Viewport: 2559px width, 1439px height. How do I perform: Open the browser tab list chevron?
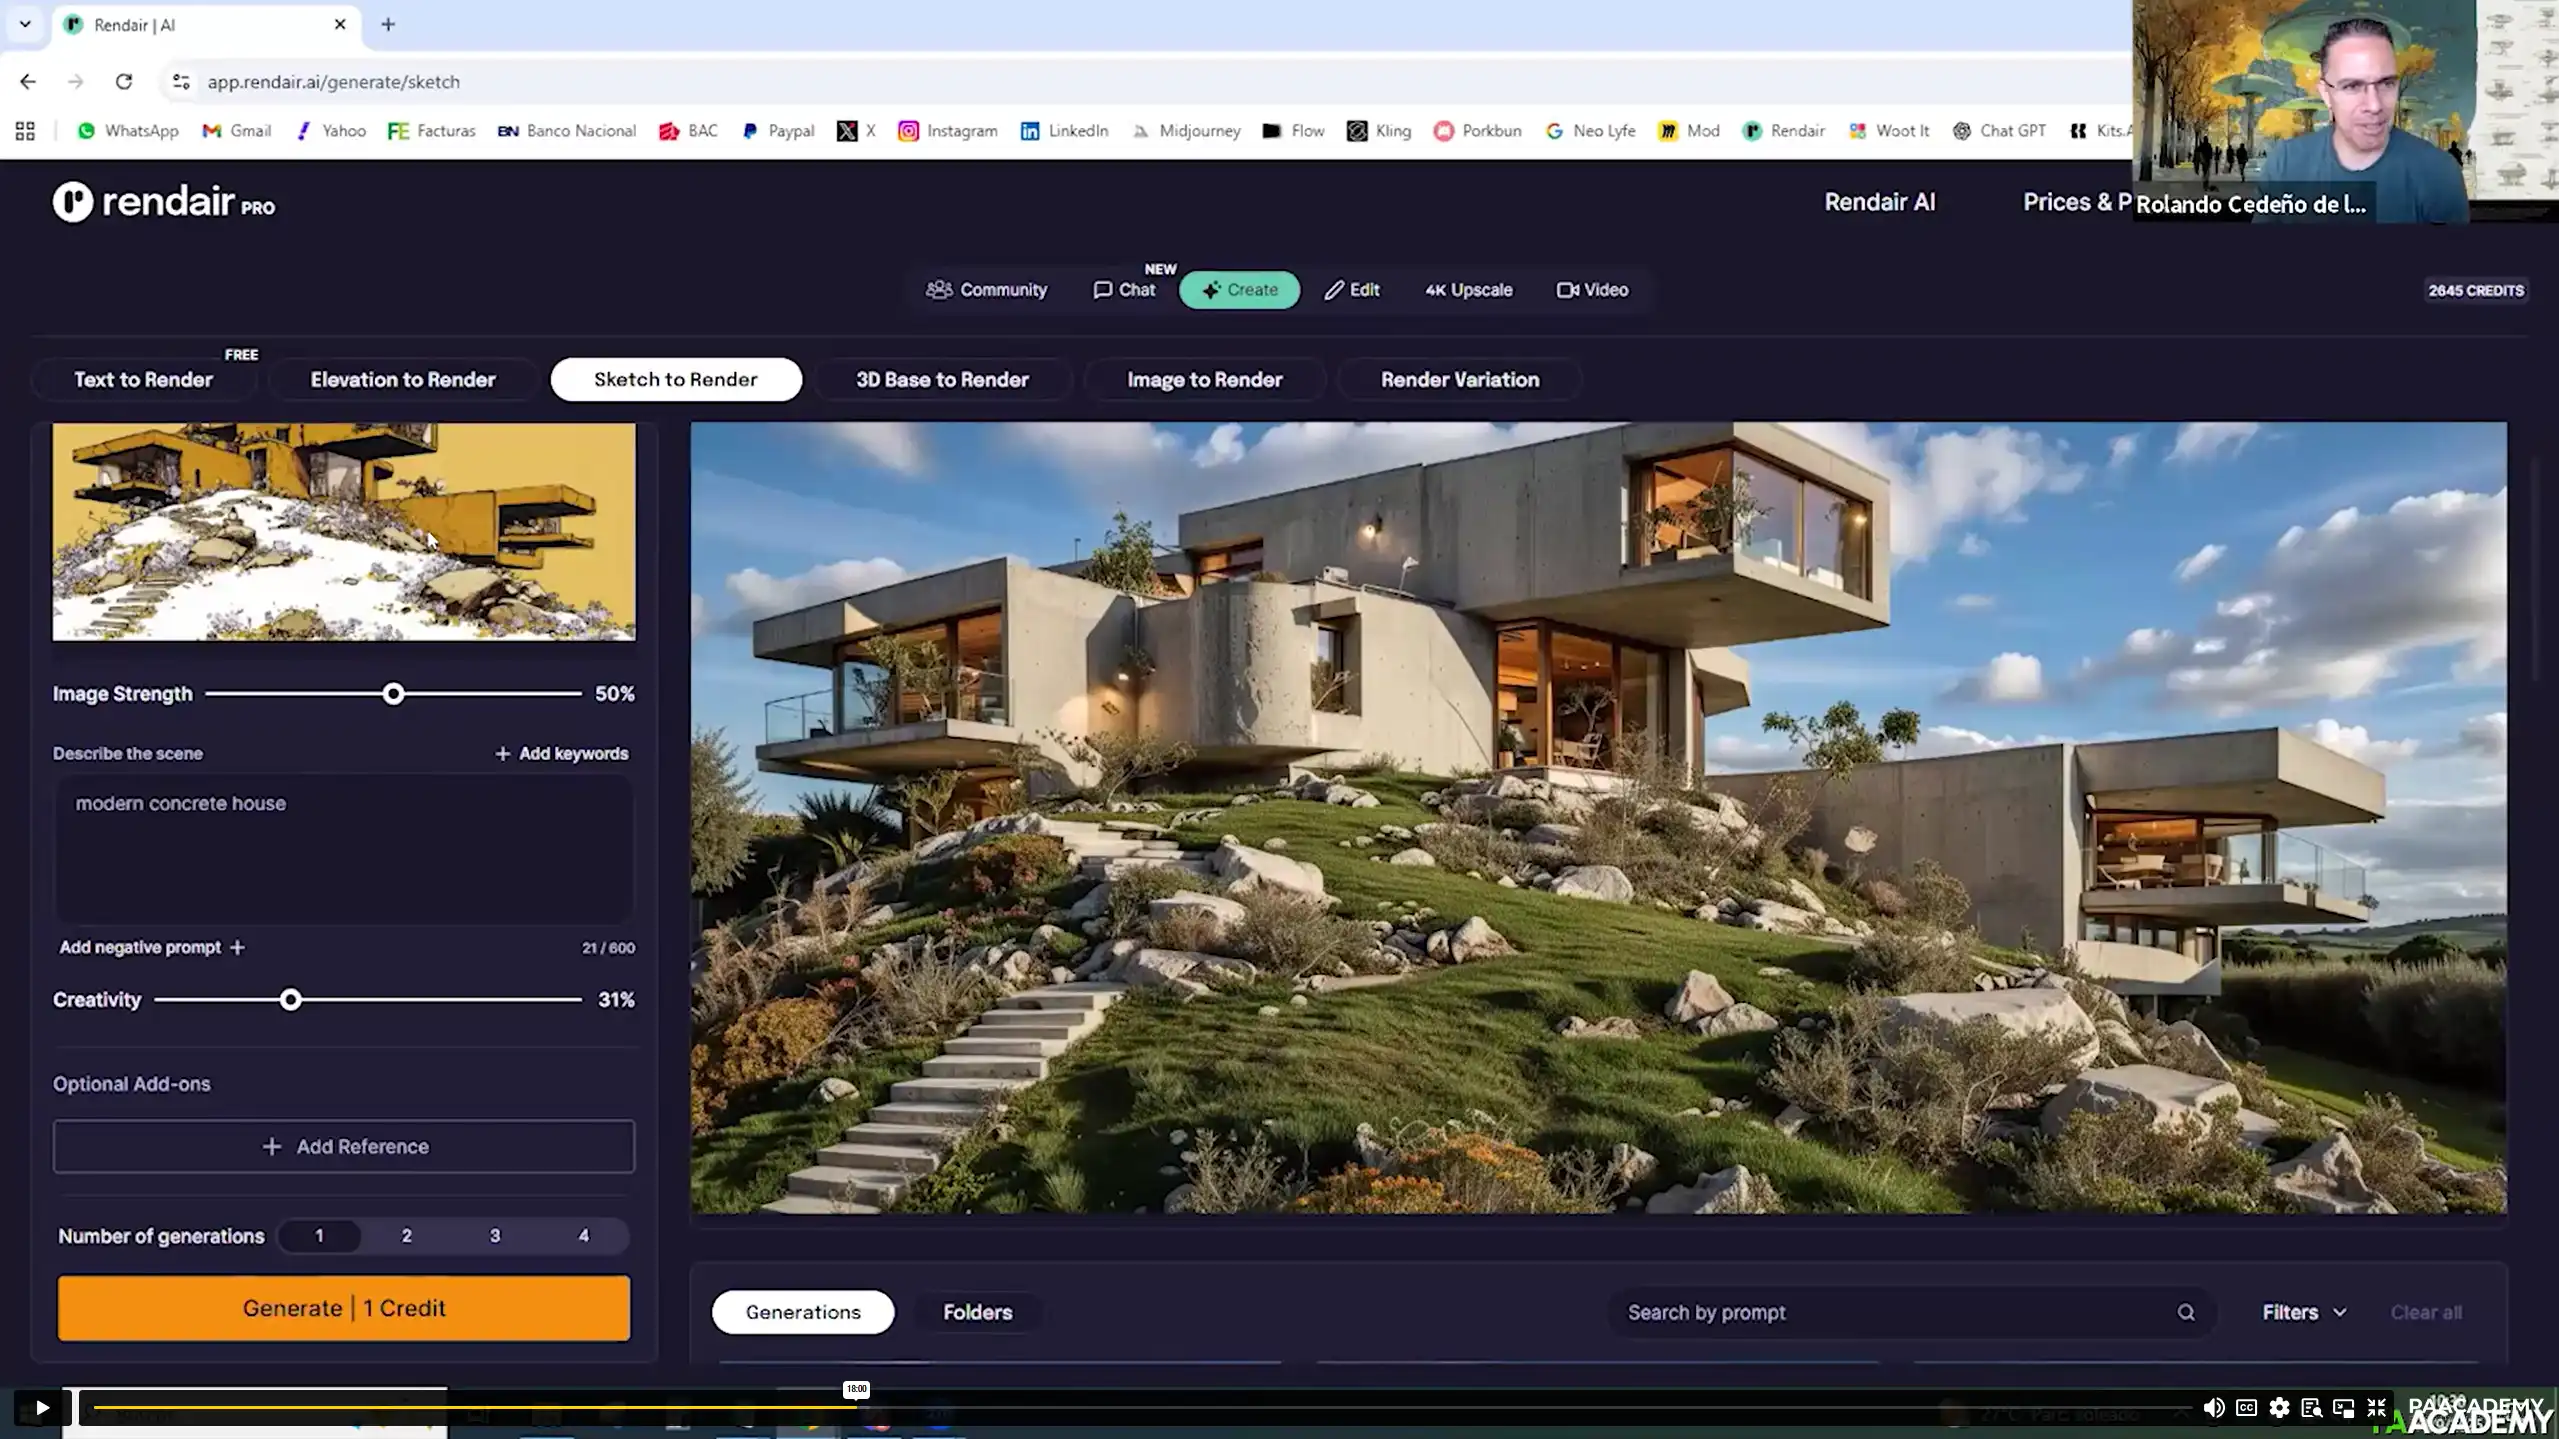tap(25, 24)
